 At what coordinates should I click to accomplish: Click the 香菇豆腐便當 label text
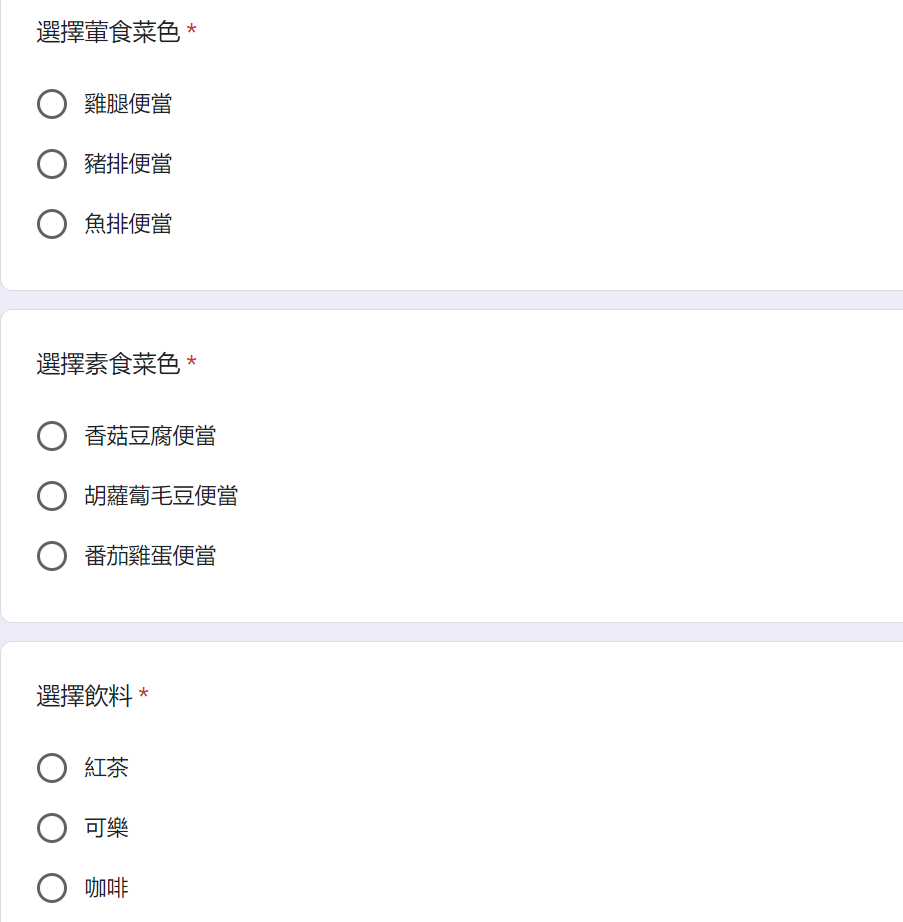tap(150, 436)
